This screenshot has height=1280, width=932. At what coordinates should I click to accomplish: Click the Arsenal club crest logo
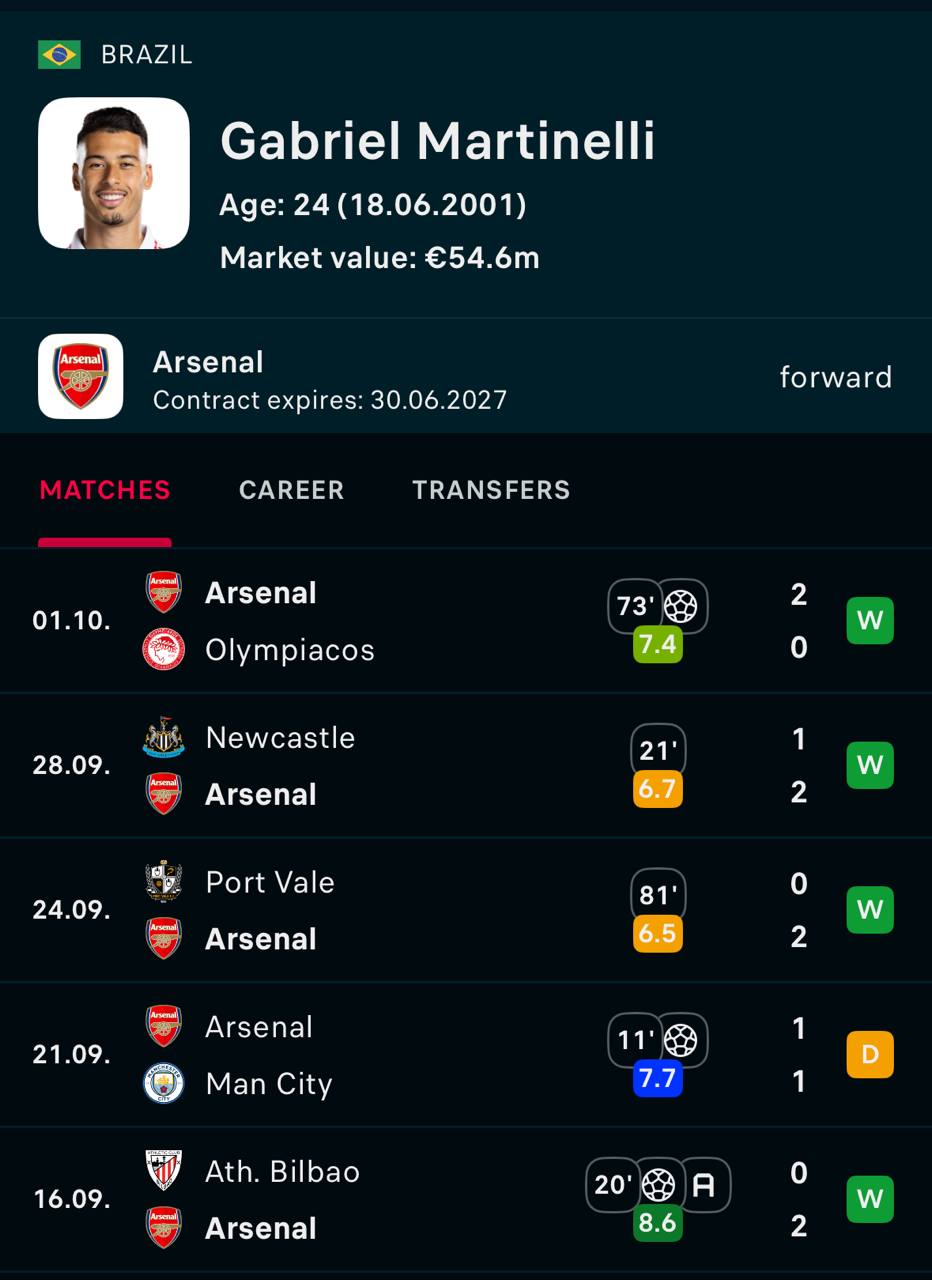pyautogui.click(x=81, y=376)
